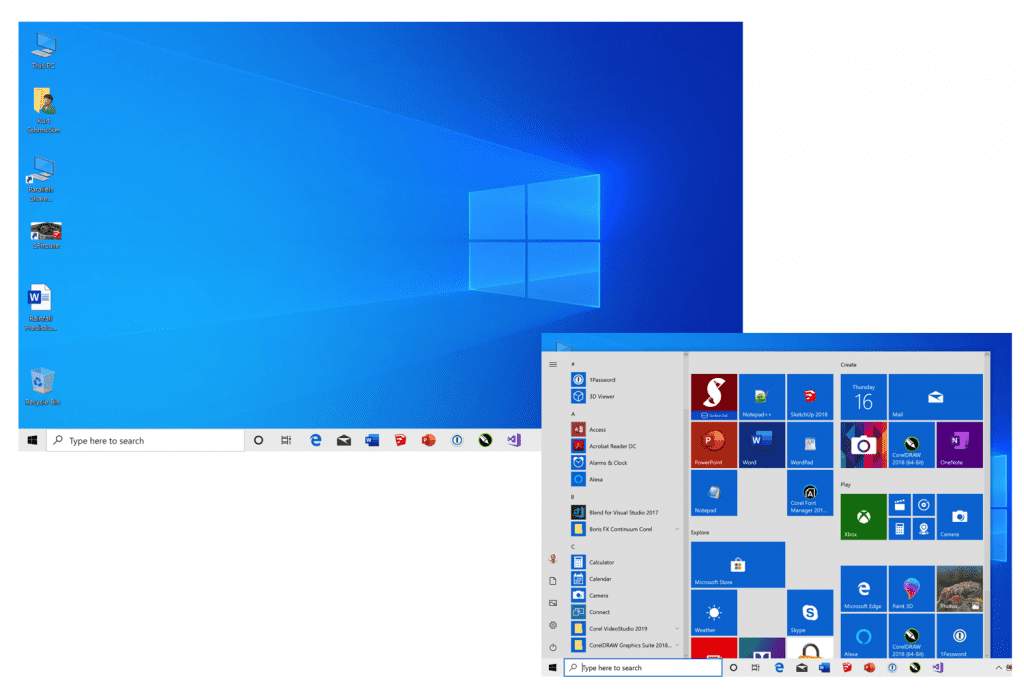This screenshot has width=1024, height=698.
Task: Open the SFHouse desktop shortcut
Action: tap(46, 236)
